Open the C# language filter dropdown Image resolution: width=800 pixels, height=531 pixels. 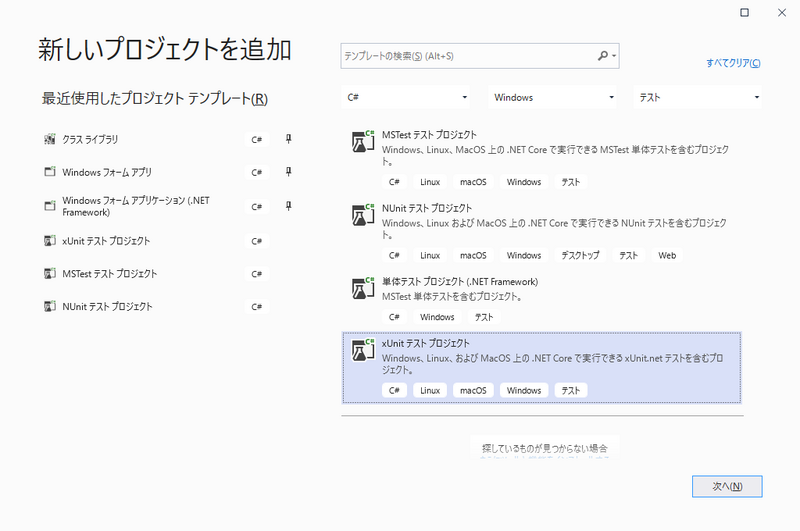pyautogui.click(x=406, y=97)
